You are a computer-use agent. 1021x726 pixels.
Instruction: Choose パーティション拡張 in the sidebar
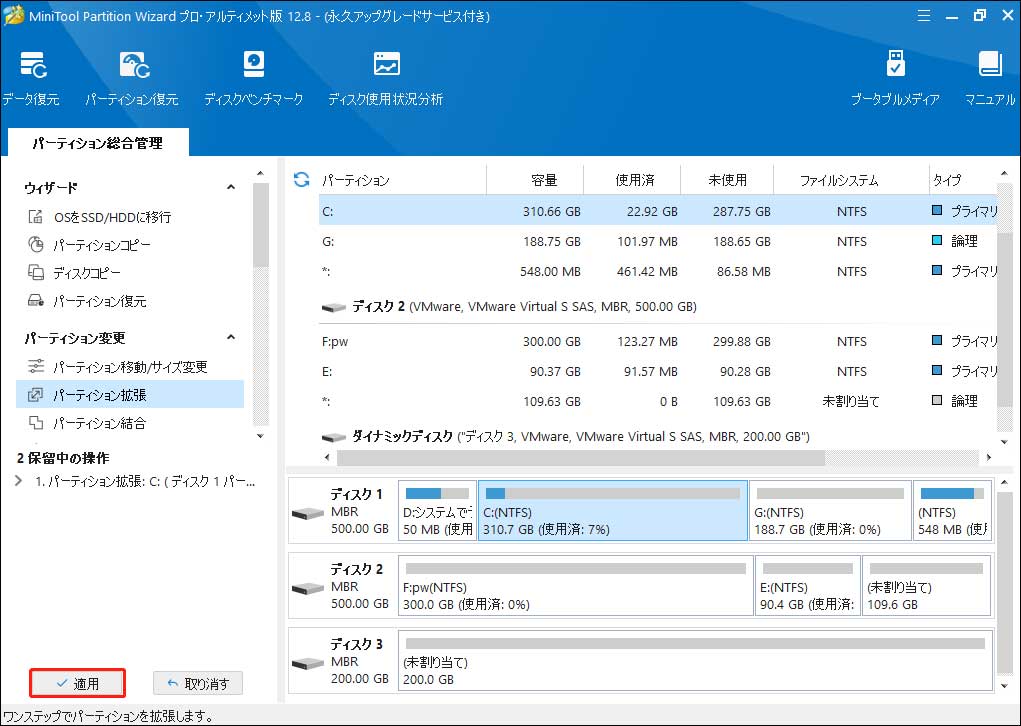100,395
